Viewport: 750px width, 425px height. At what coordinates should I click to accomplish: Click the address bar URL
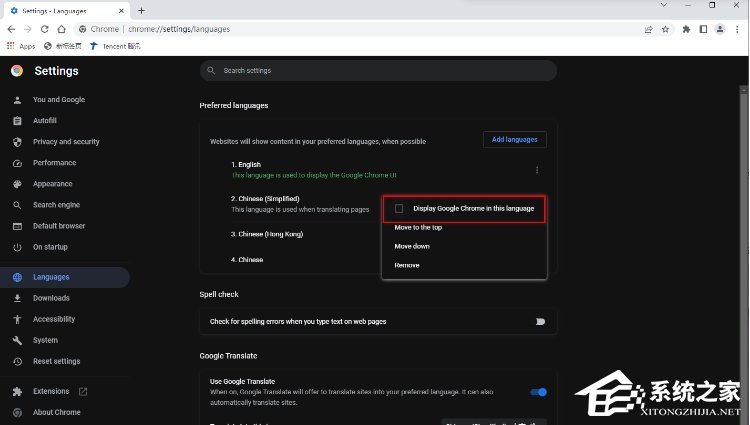(x=179, y=29)
